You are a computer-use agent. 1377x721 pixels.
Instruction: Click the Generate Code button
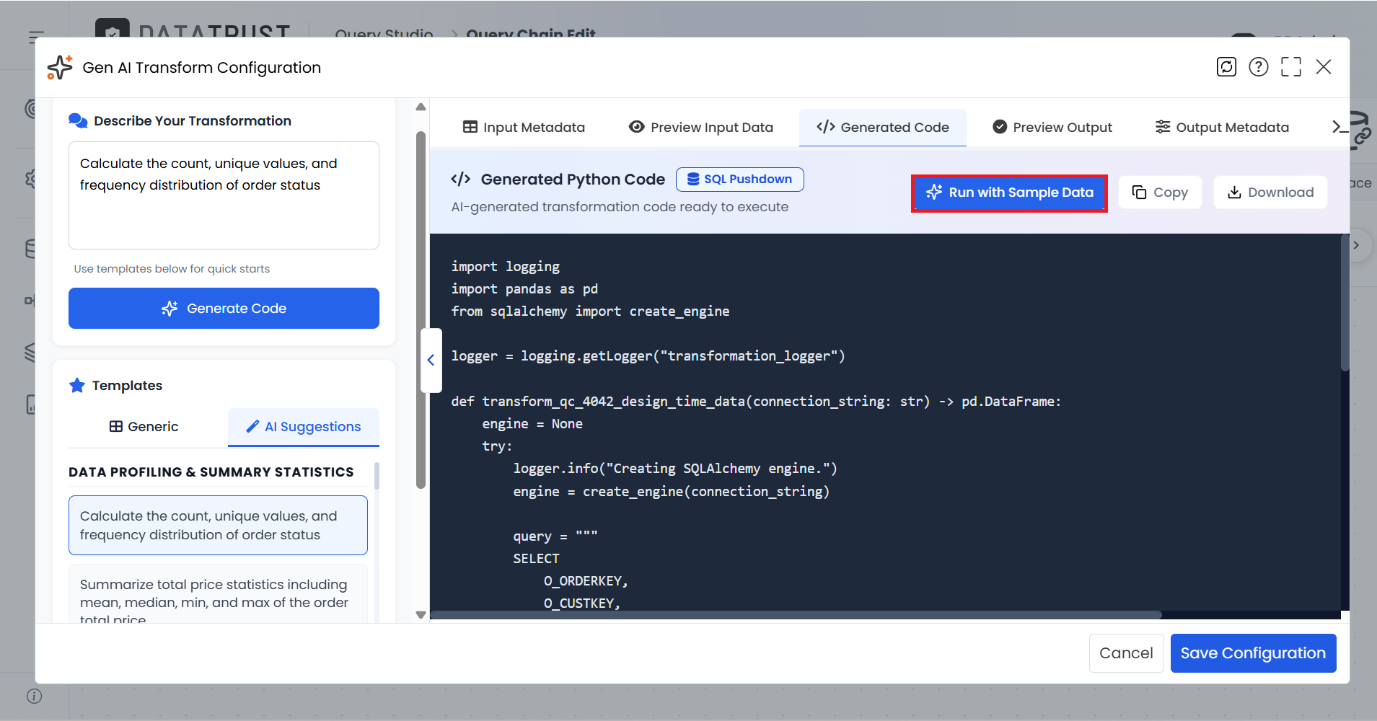point(224,308)
